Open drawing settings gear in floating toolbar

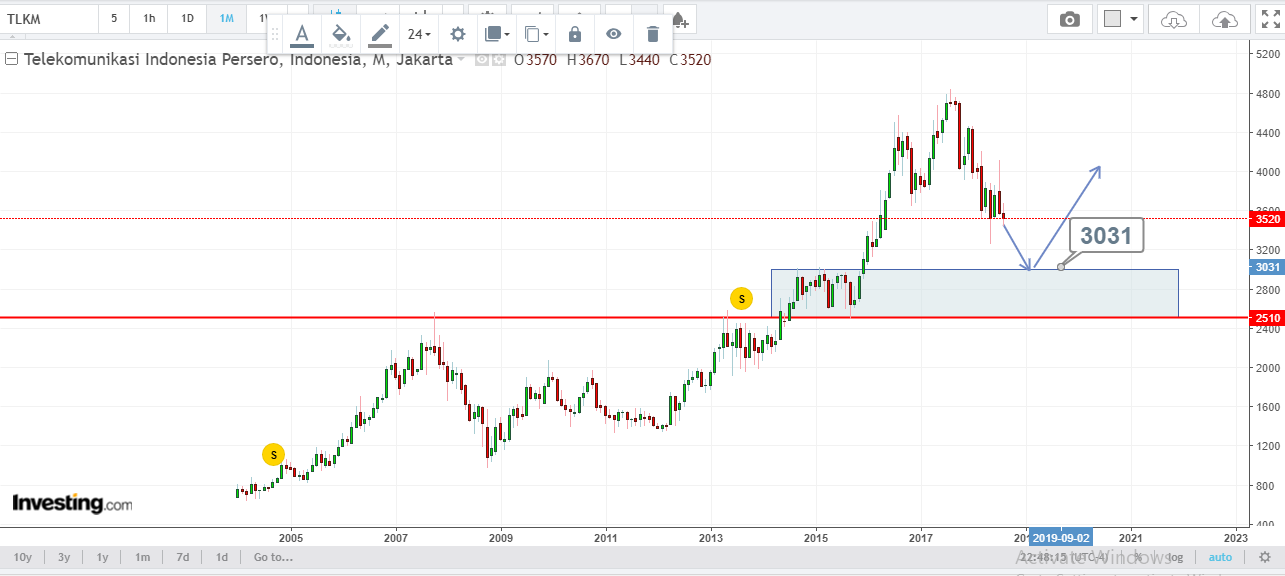pyautogui.click(x=458, y=34)
